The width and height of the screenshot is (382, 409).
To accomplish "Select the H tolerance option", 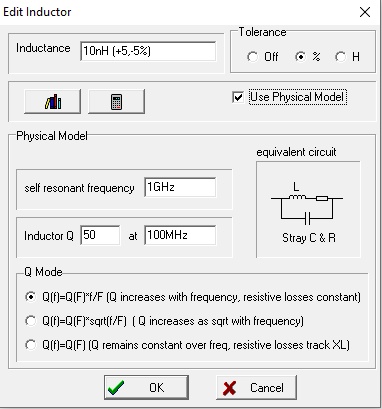I will tap(340, 57).
